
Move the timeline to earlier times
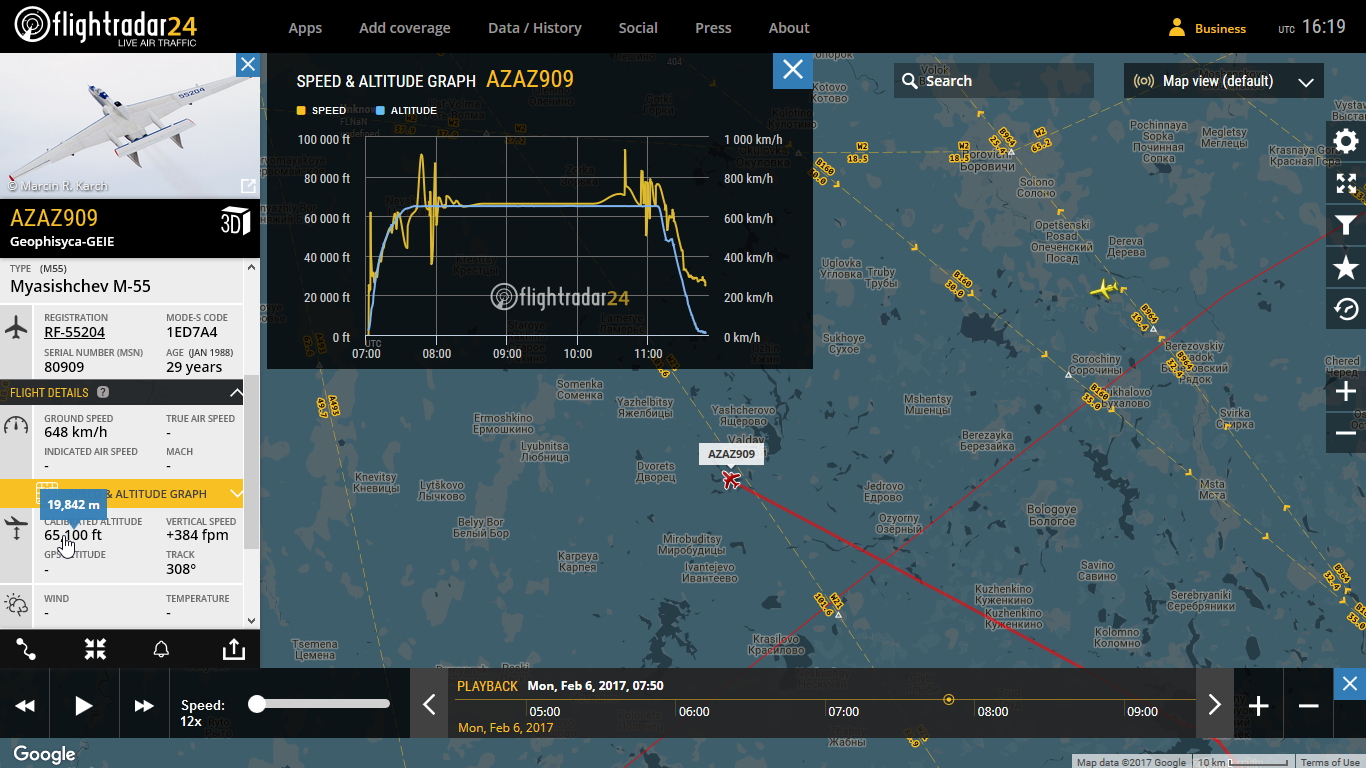click(429, 705)
